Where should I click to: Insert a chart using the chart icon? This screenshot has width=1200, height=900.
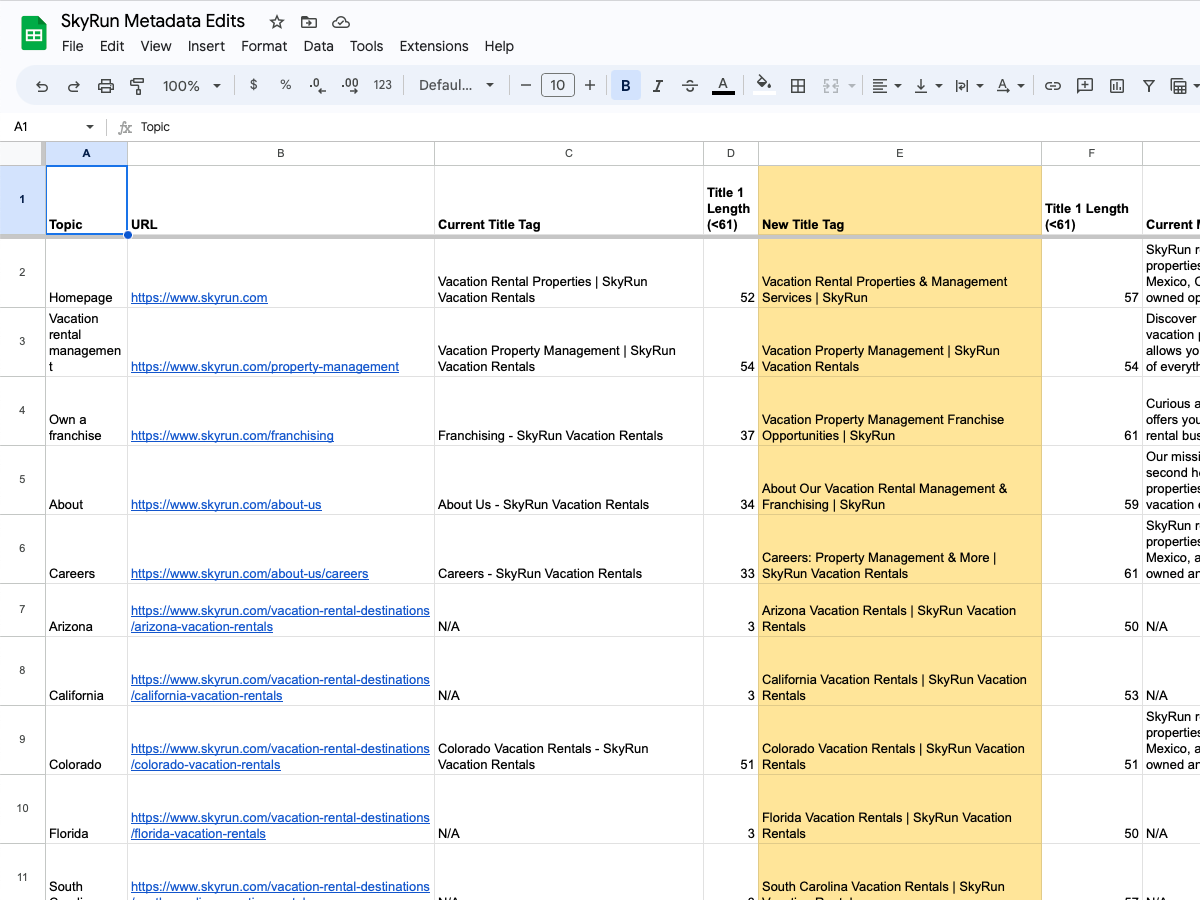(x=1116, y=85)
